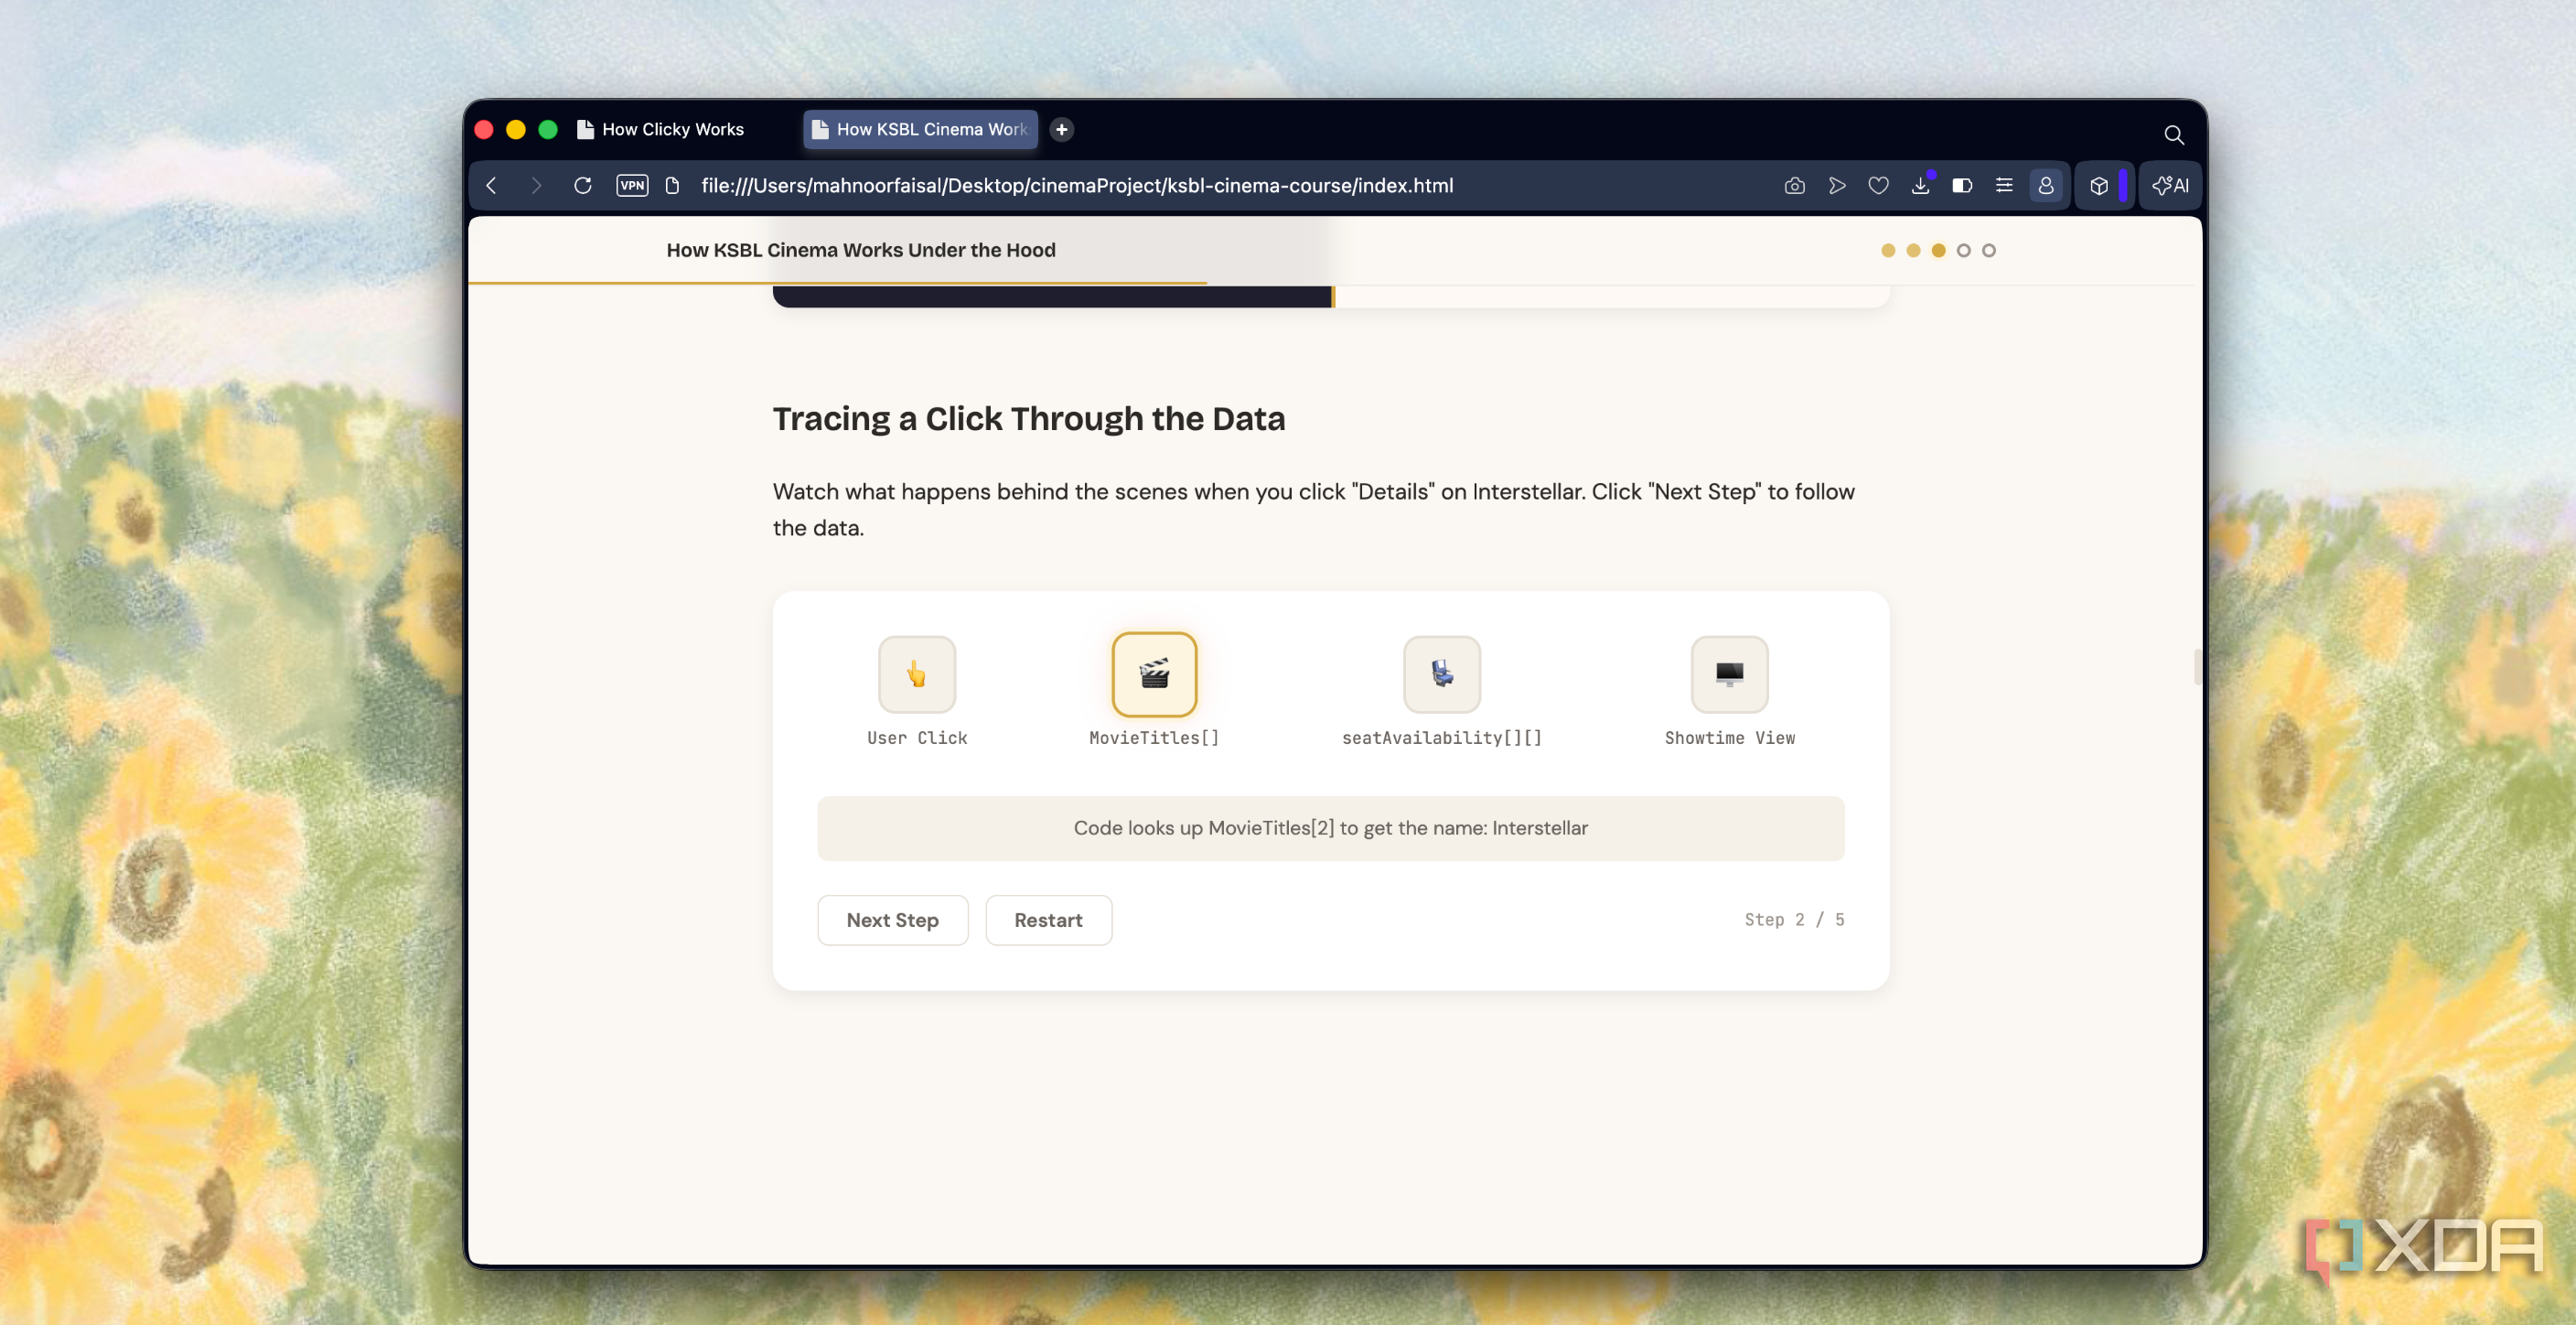This screenshot has height=1325, width=2576.
Task: Click the 'How KSBL Cinema Works Under the Hood' title
Action: pos(860,250)
